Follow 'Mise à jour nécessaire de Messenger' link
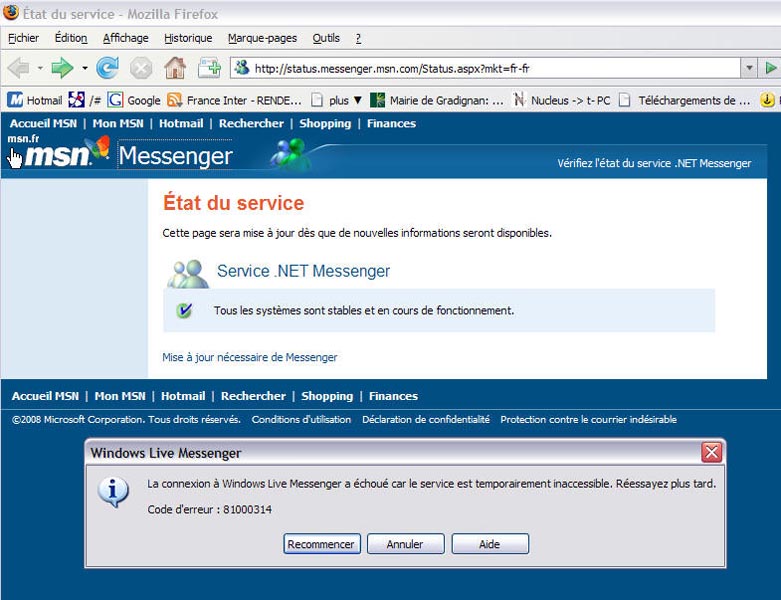 pos(250,357)
